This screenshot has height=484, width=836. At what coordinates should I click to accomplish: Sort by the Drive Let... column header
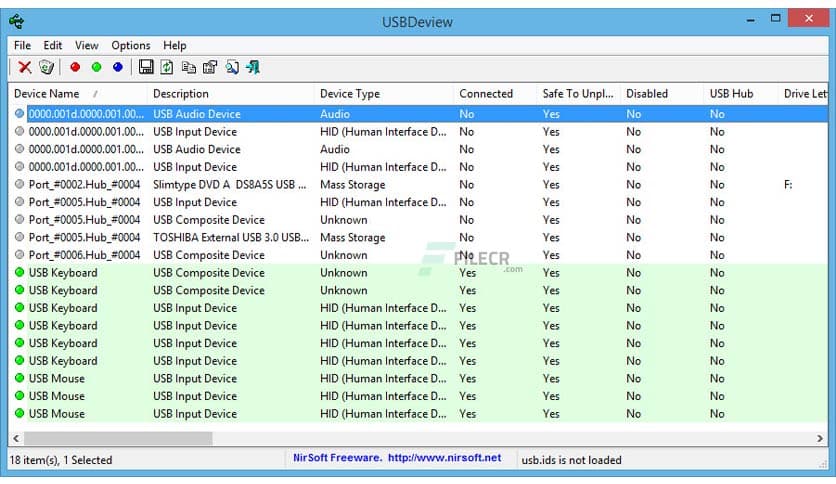tap(804, 94)
